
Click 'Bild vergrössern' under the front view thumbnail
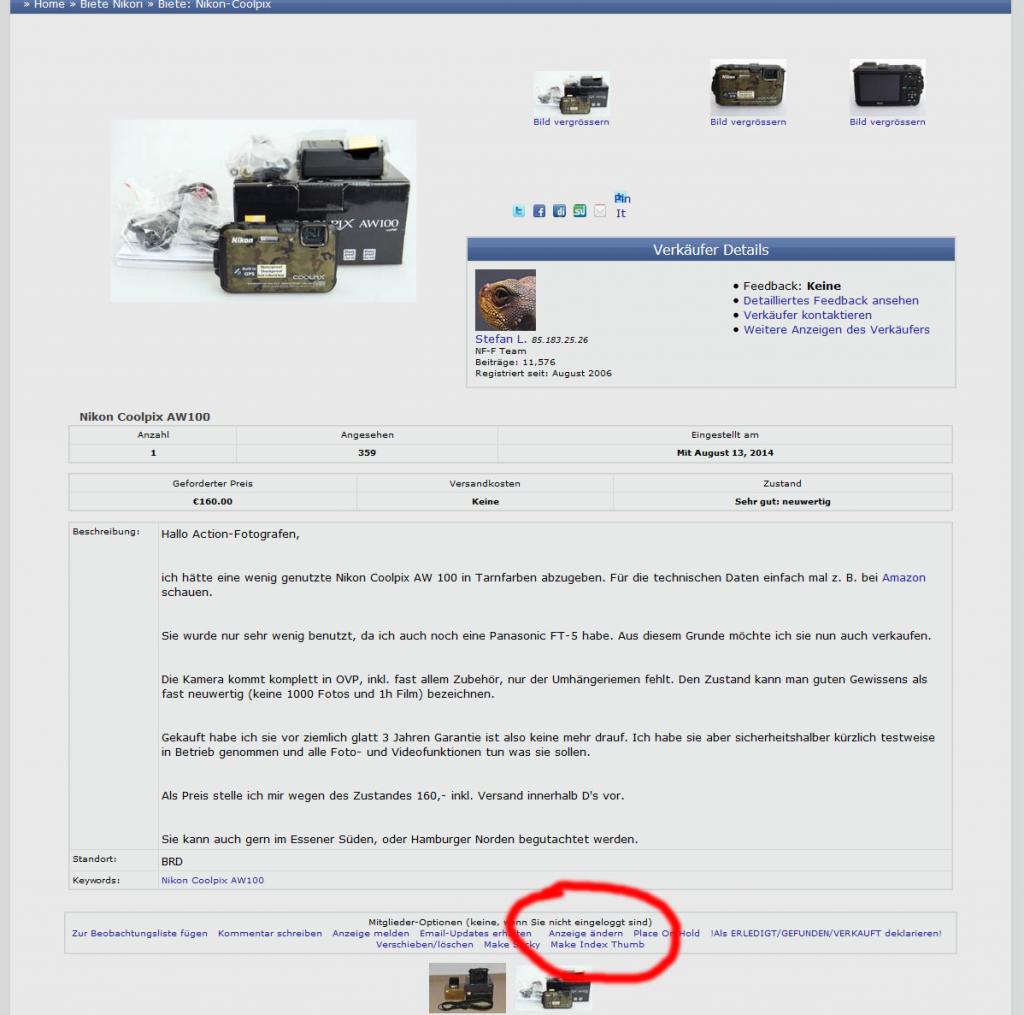coord(748,122)
